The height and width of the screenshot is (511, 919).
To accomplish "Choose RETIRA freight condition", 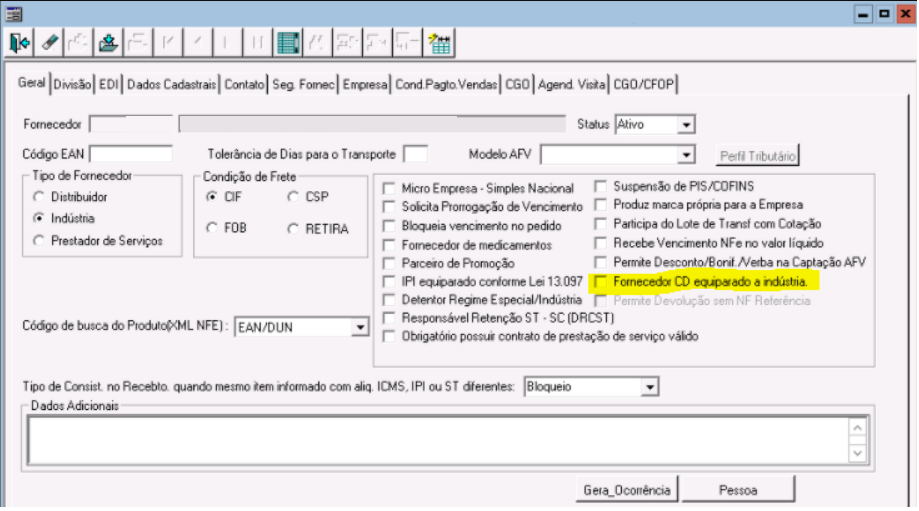I will (293, 229).
